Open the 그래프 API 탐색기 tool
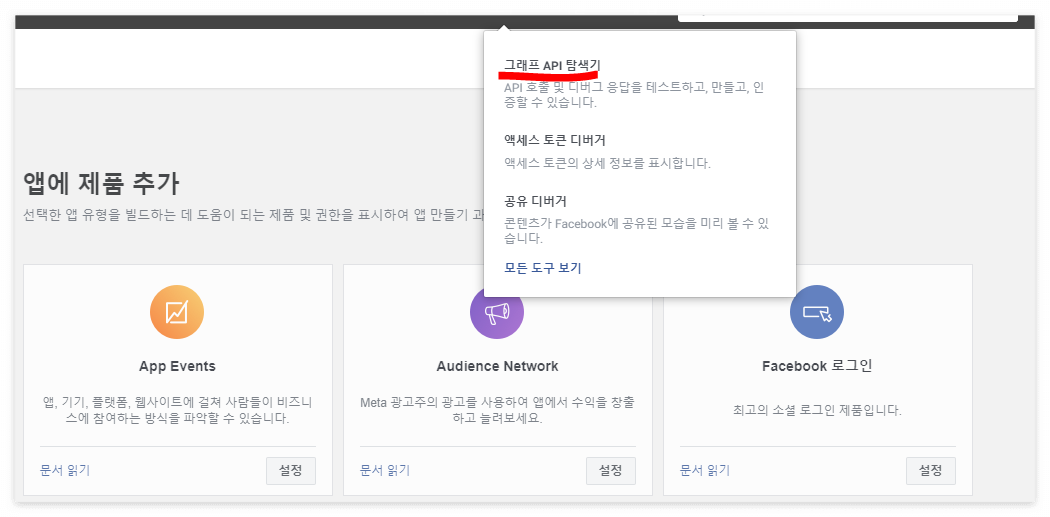This screenshot has width=1050, height=517. pyautogui.click(x=552, y=66)
